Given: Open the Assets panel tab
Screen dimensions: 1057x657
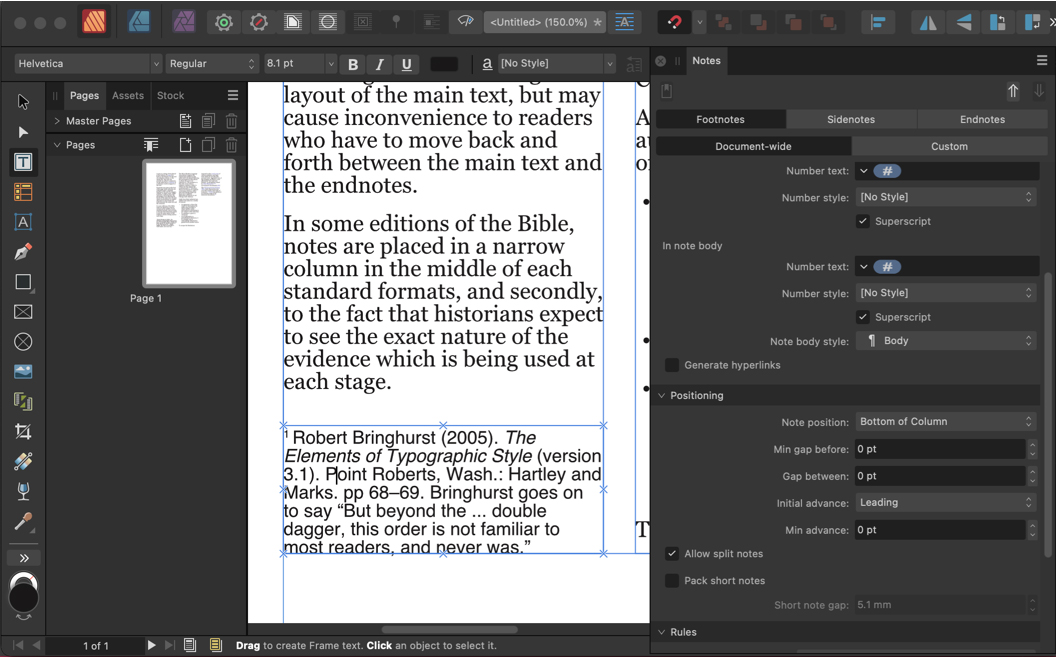Looking at the screenshot, I should tap(128, 96).
